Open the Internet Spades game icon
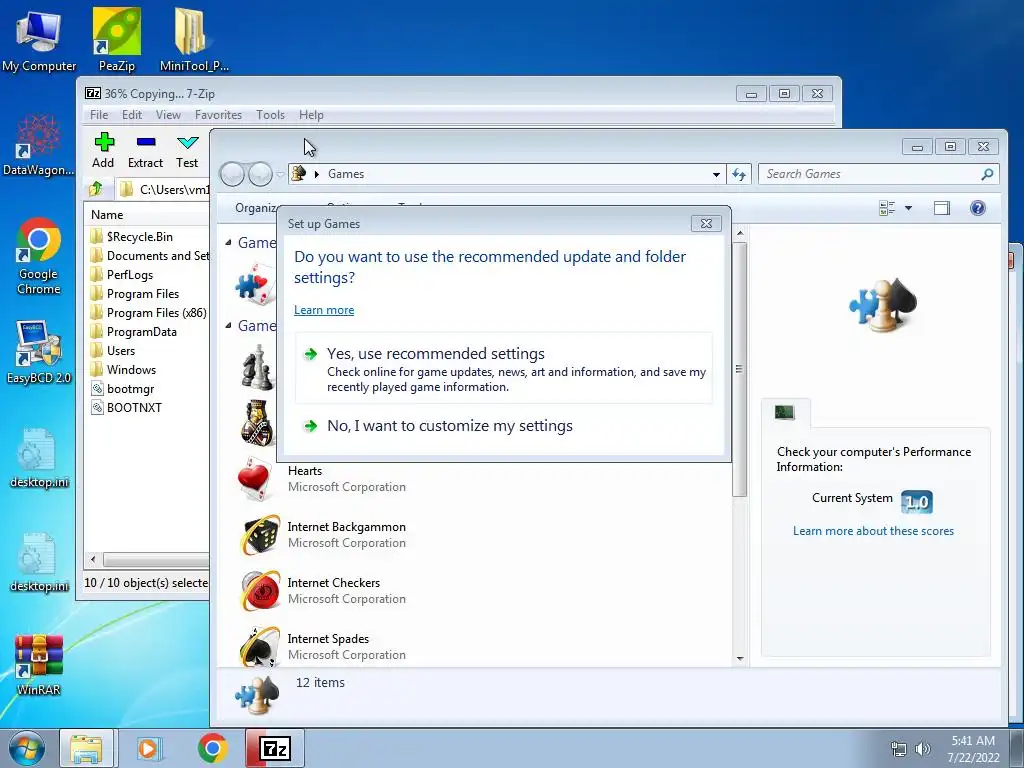The width and height of the screenshot is (1024, 768). pyautogui.click(x=259, y=647)
